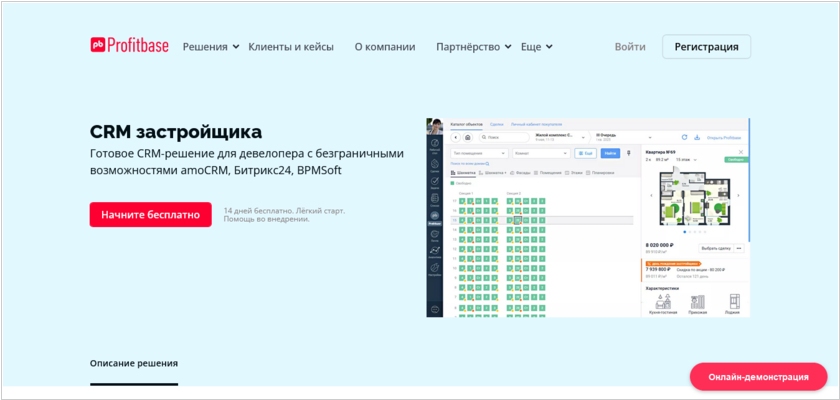
Task: Open the dashboard gauge icon in the CRM sidebar
Action: [x=435, y=143]
